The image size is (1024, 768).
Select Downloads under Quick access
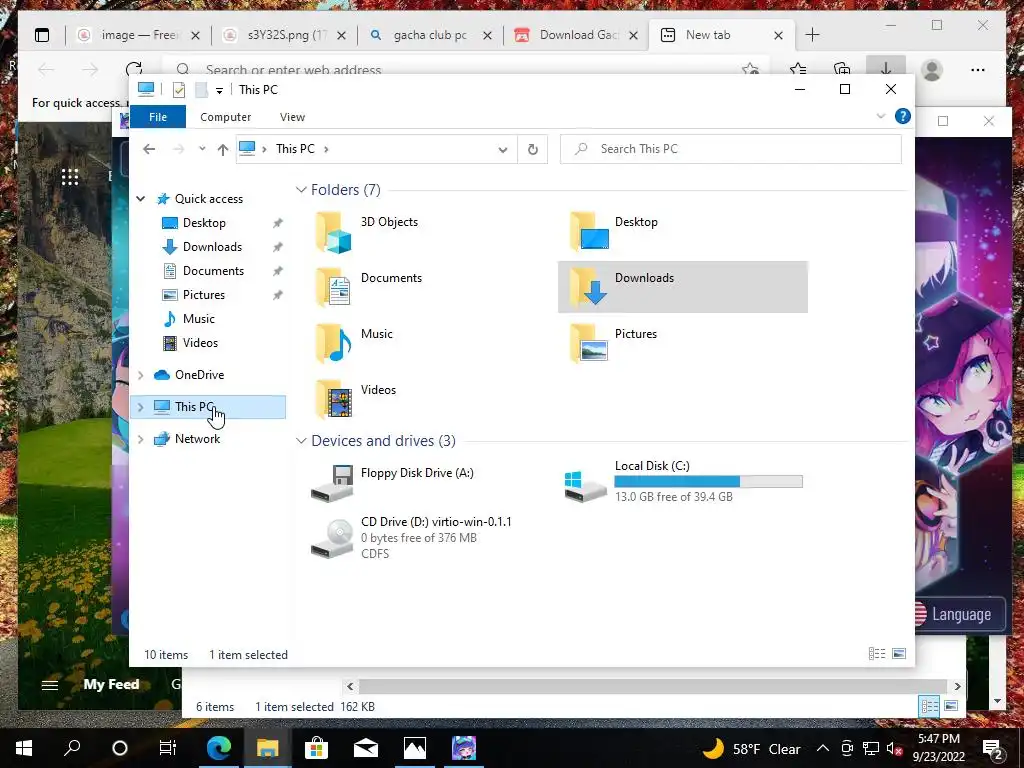point(212,247)
